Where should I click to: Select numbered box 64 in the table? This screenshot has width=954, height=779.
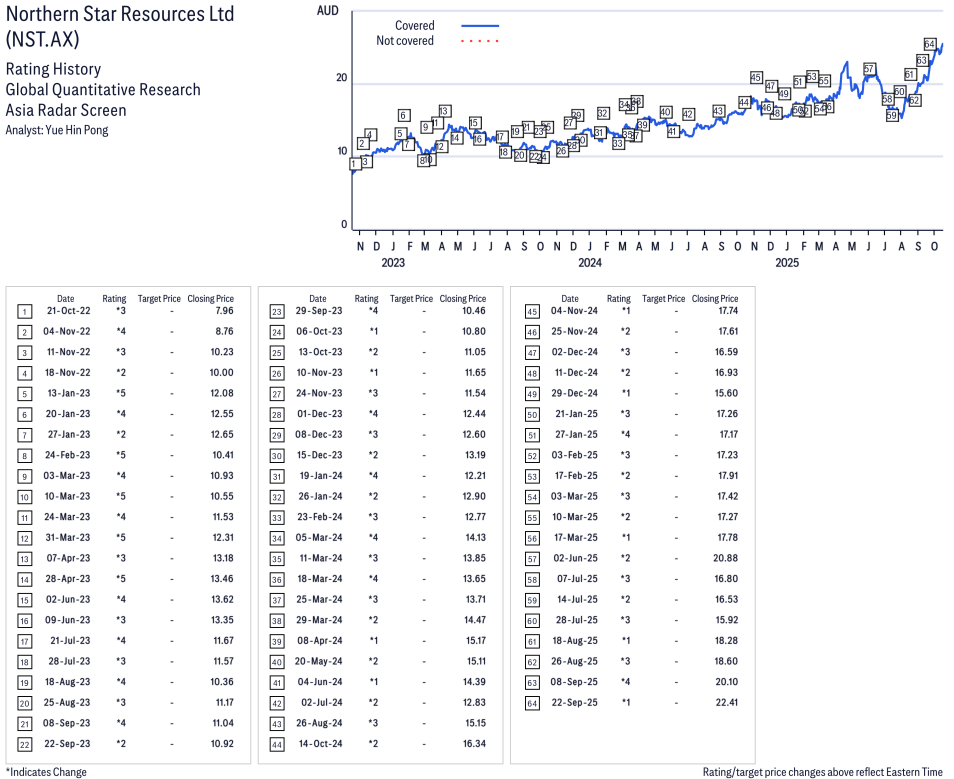click(530, 704)
